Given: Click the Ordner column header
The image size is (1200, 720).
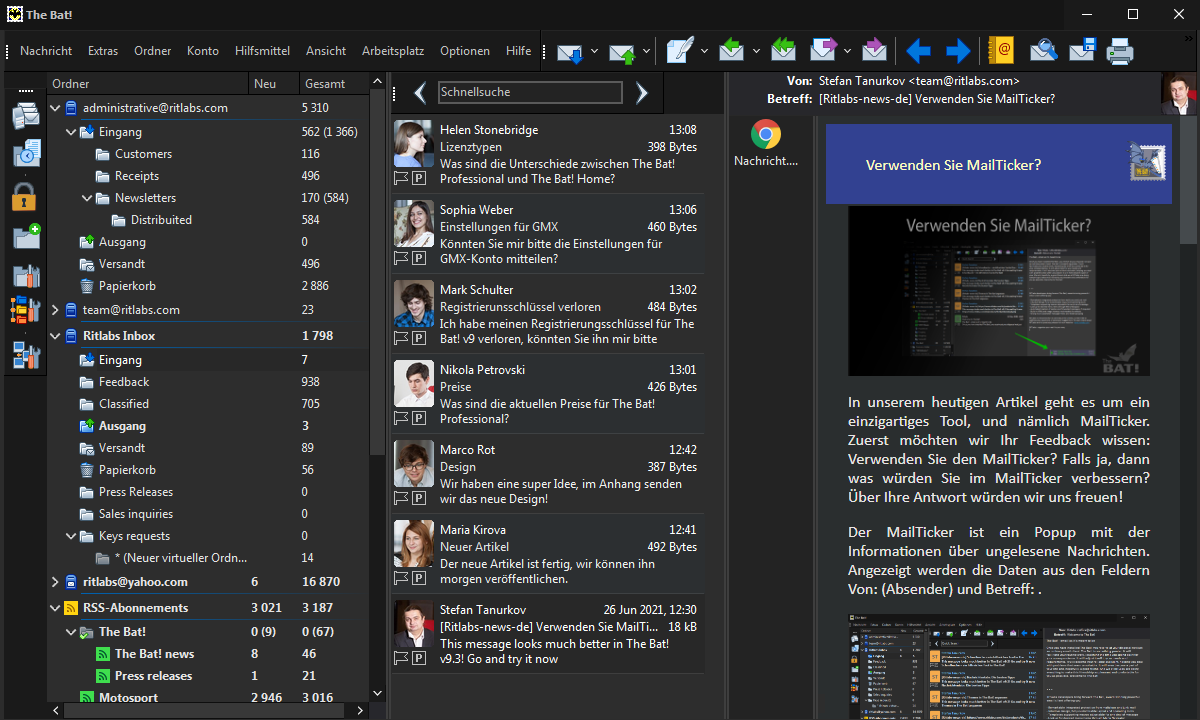Looking at the screenshot, I should [x=148, y=84].
